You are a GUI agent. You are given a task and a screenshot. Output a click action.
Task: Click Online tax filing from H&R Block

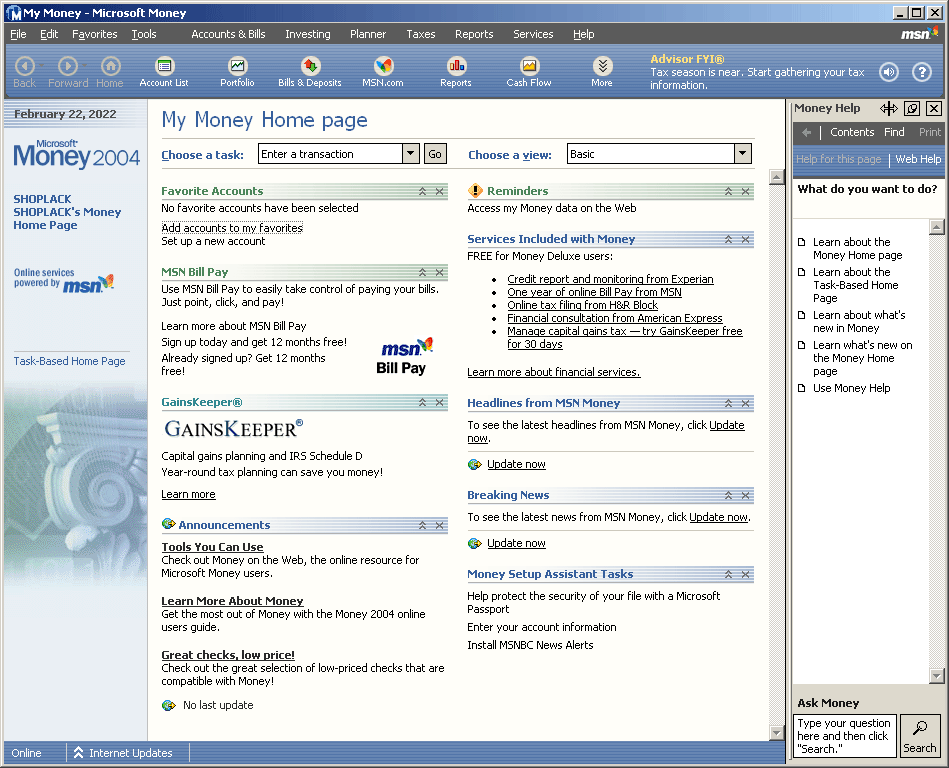tap(582, 305)
